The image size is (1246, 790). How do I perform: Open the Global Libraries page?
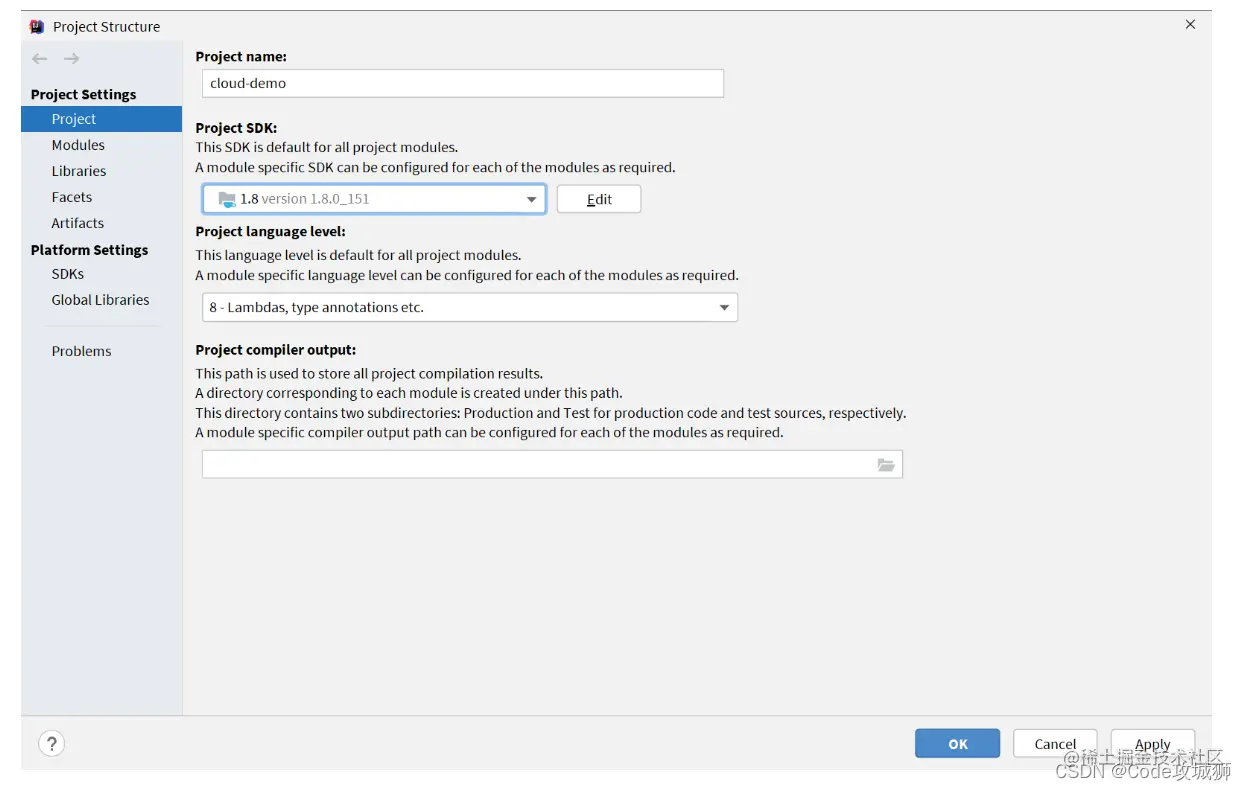[x=100, y=300]
